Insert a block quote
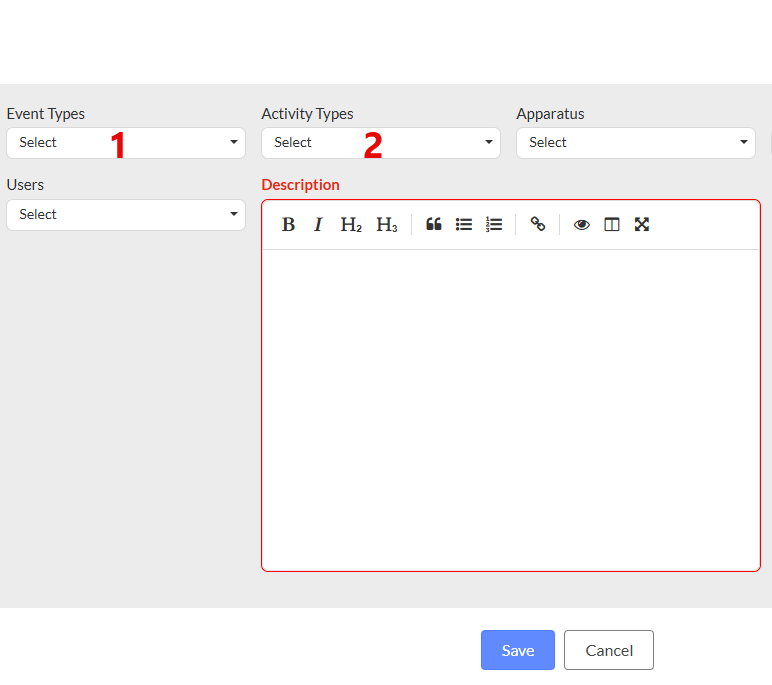Screen dimensions: 772x685 (434, 225)
